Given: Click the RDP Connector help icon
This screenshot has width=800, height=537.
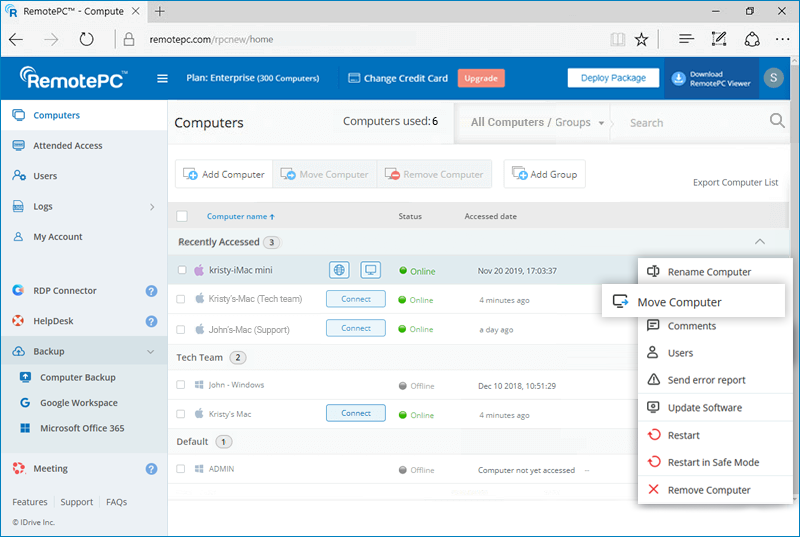Looking at the screenshot, I should pyautogui.click(x=151, y=291).
